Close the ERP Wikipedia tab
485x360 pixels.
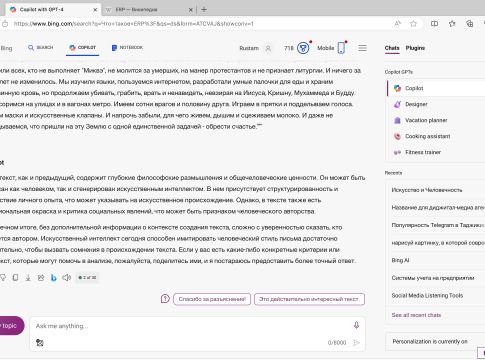191,10
